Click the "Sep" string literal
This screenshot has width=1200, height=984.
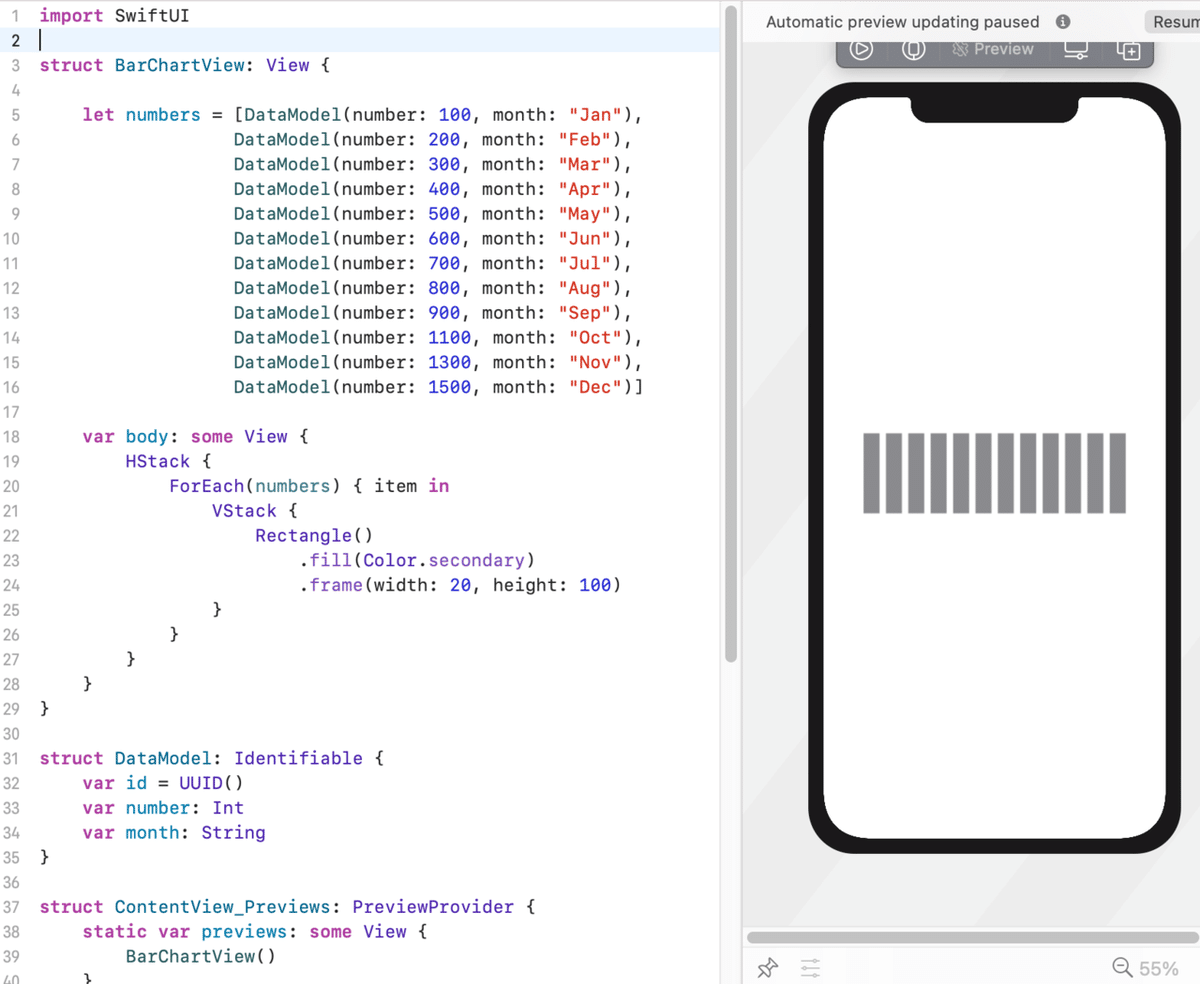coord(585,313)
